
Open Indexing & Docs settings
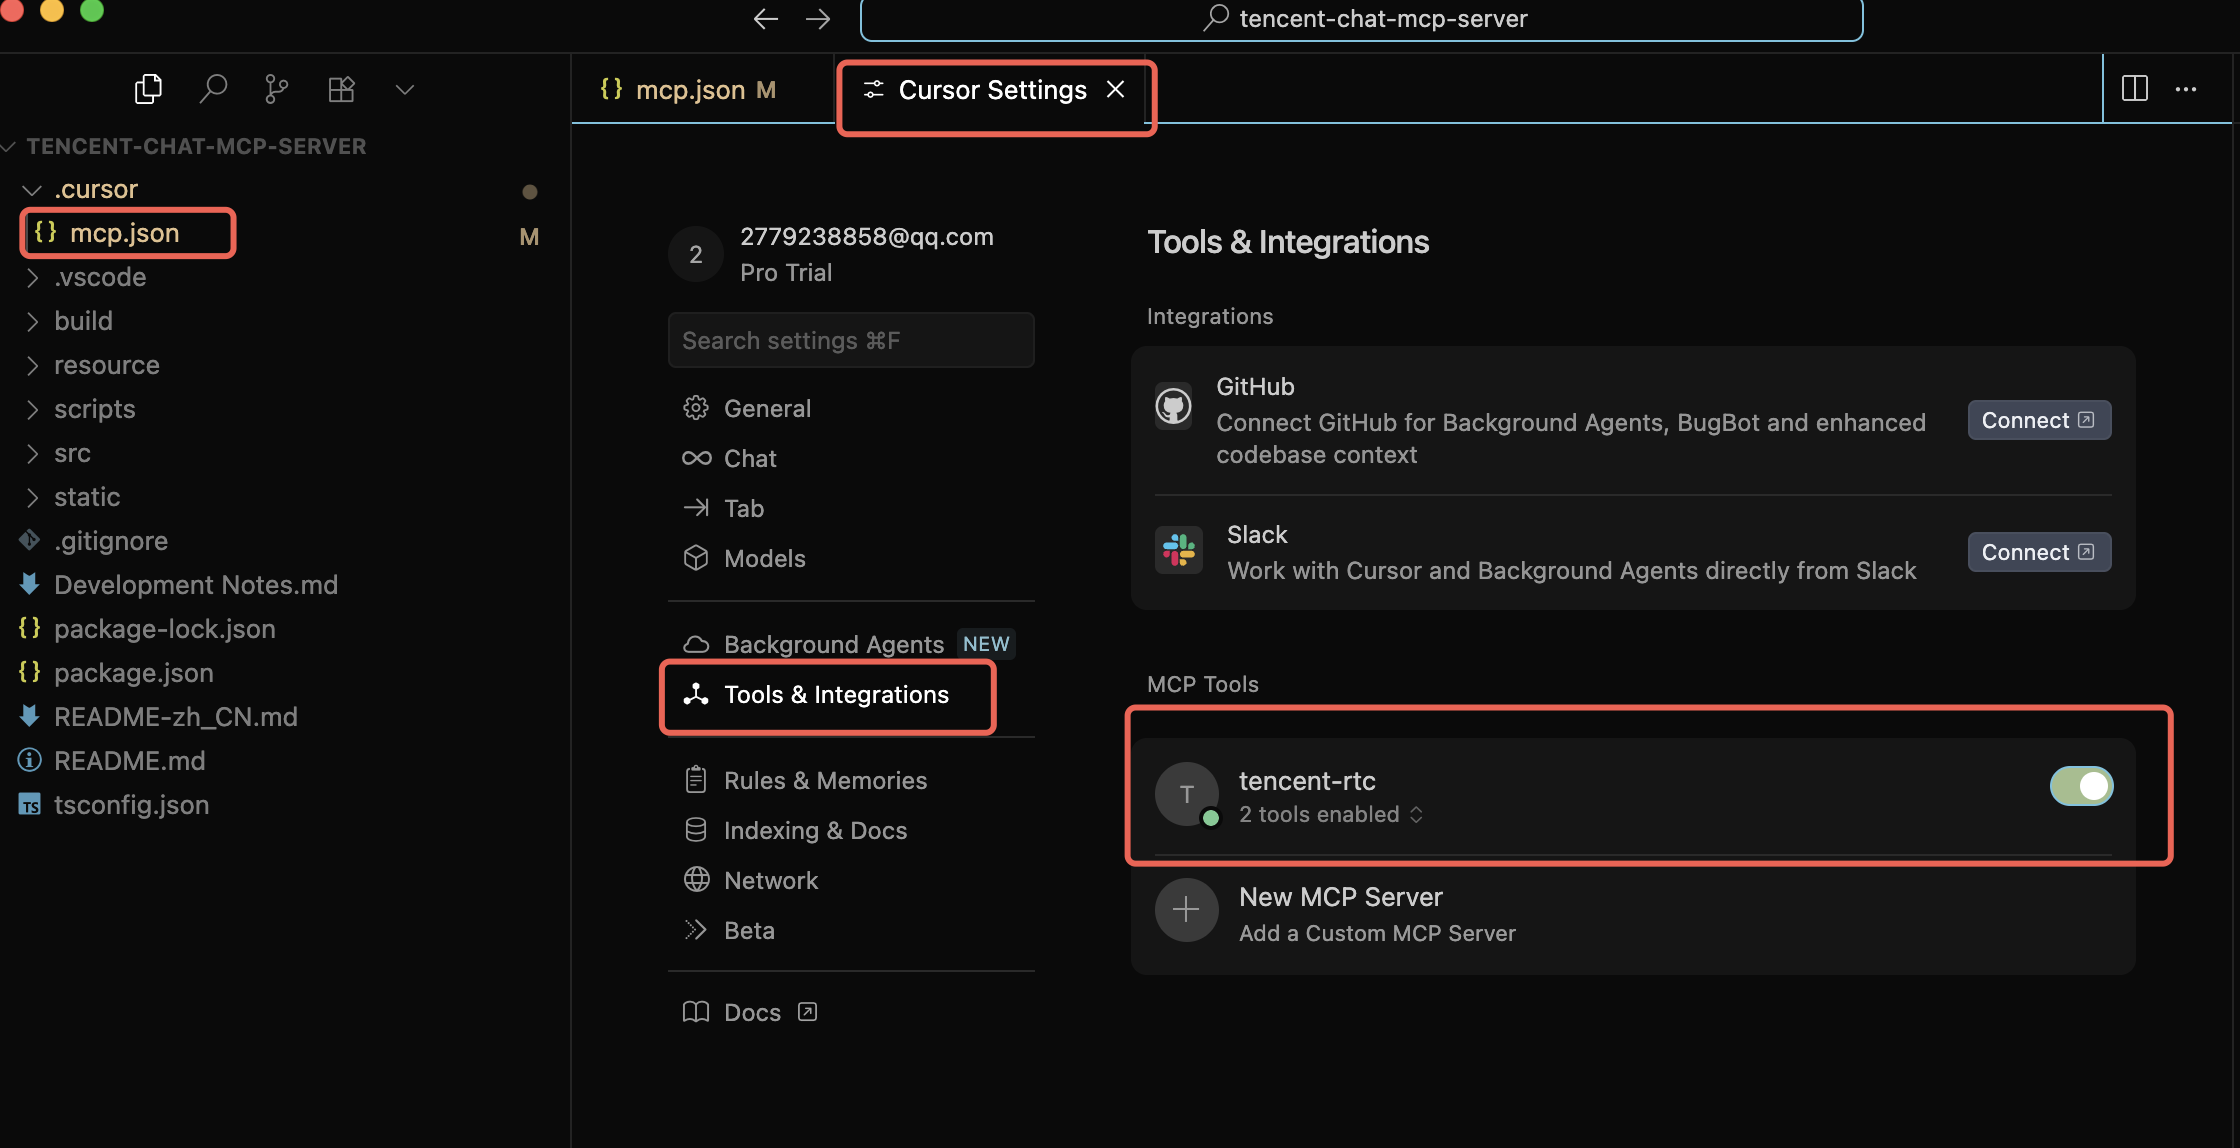coord(815,829)
